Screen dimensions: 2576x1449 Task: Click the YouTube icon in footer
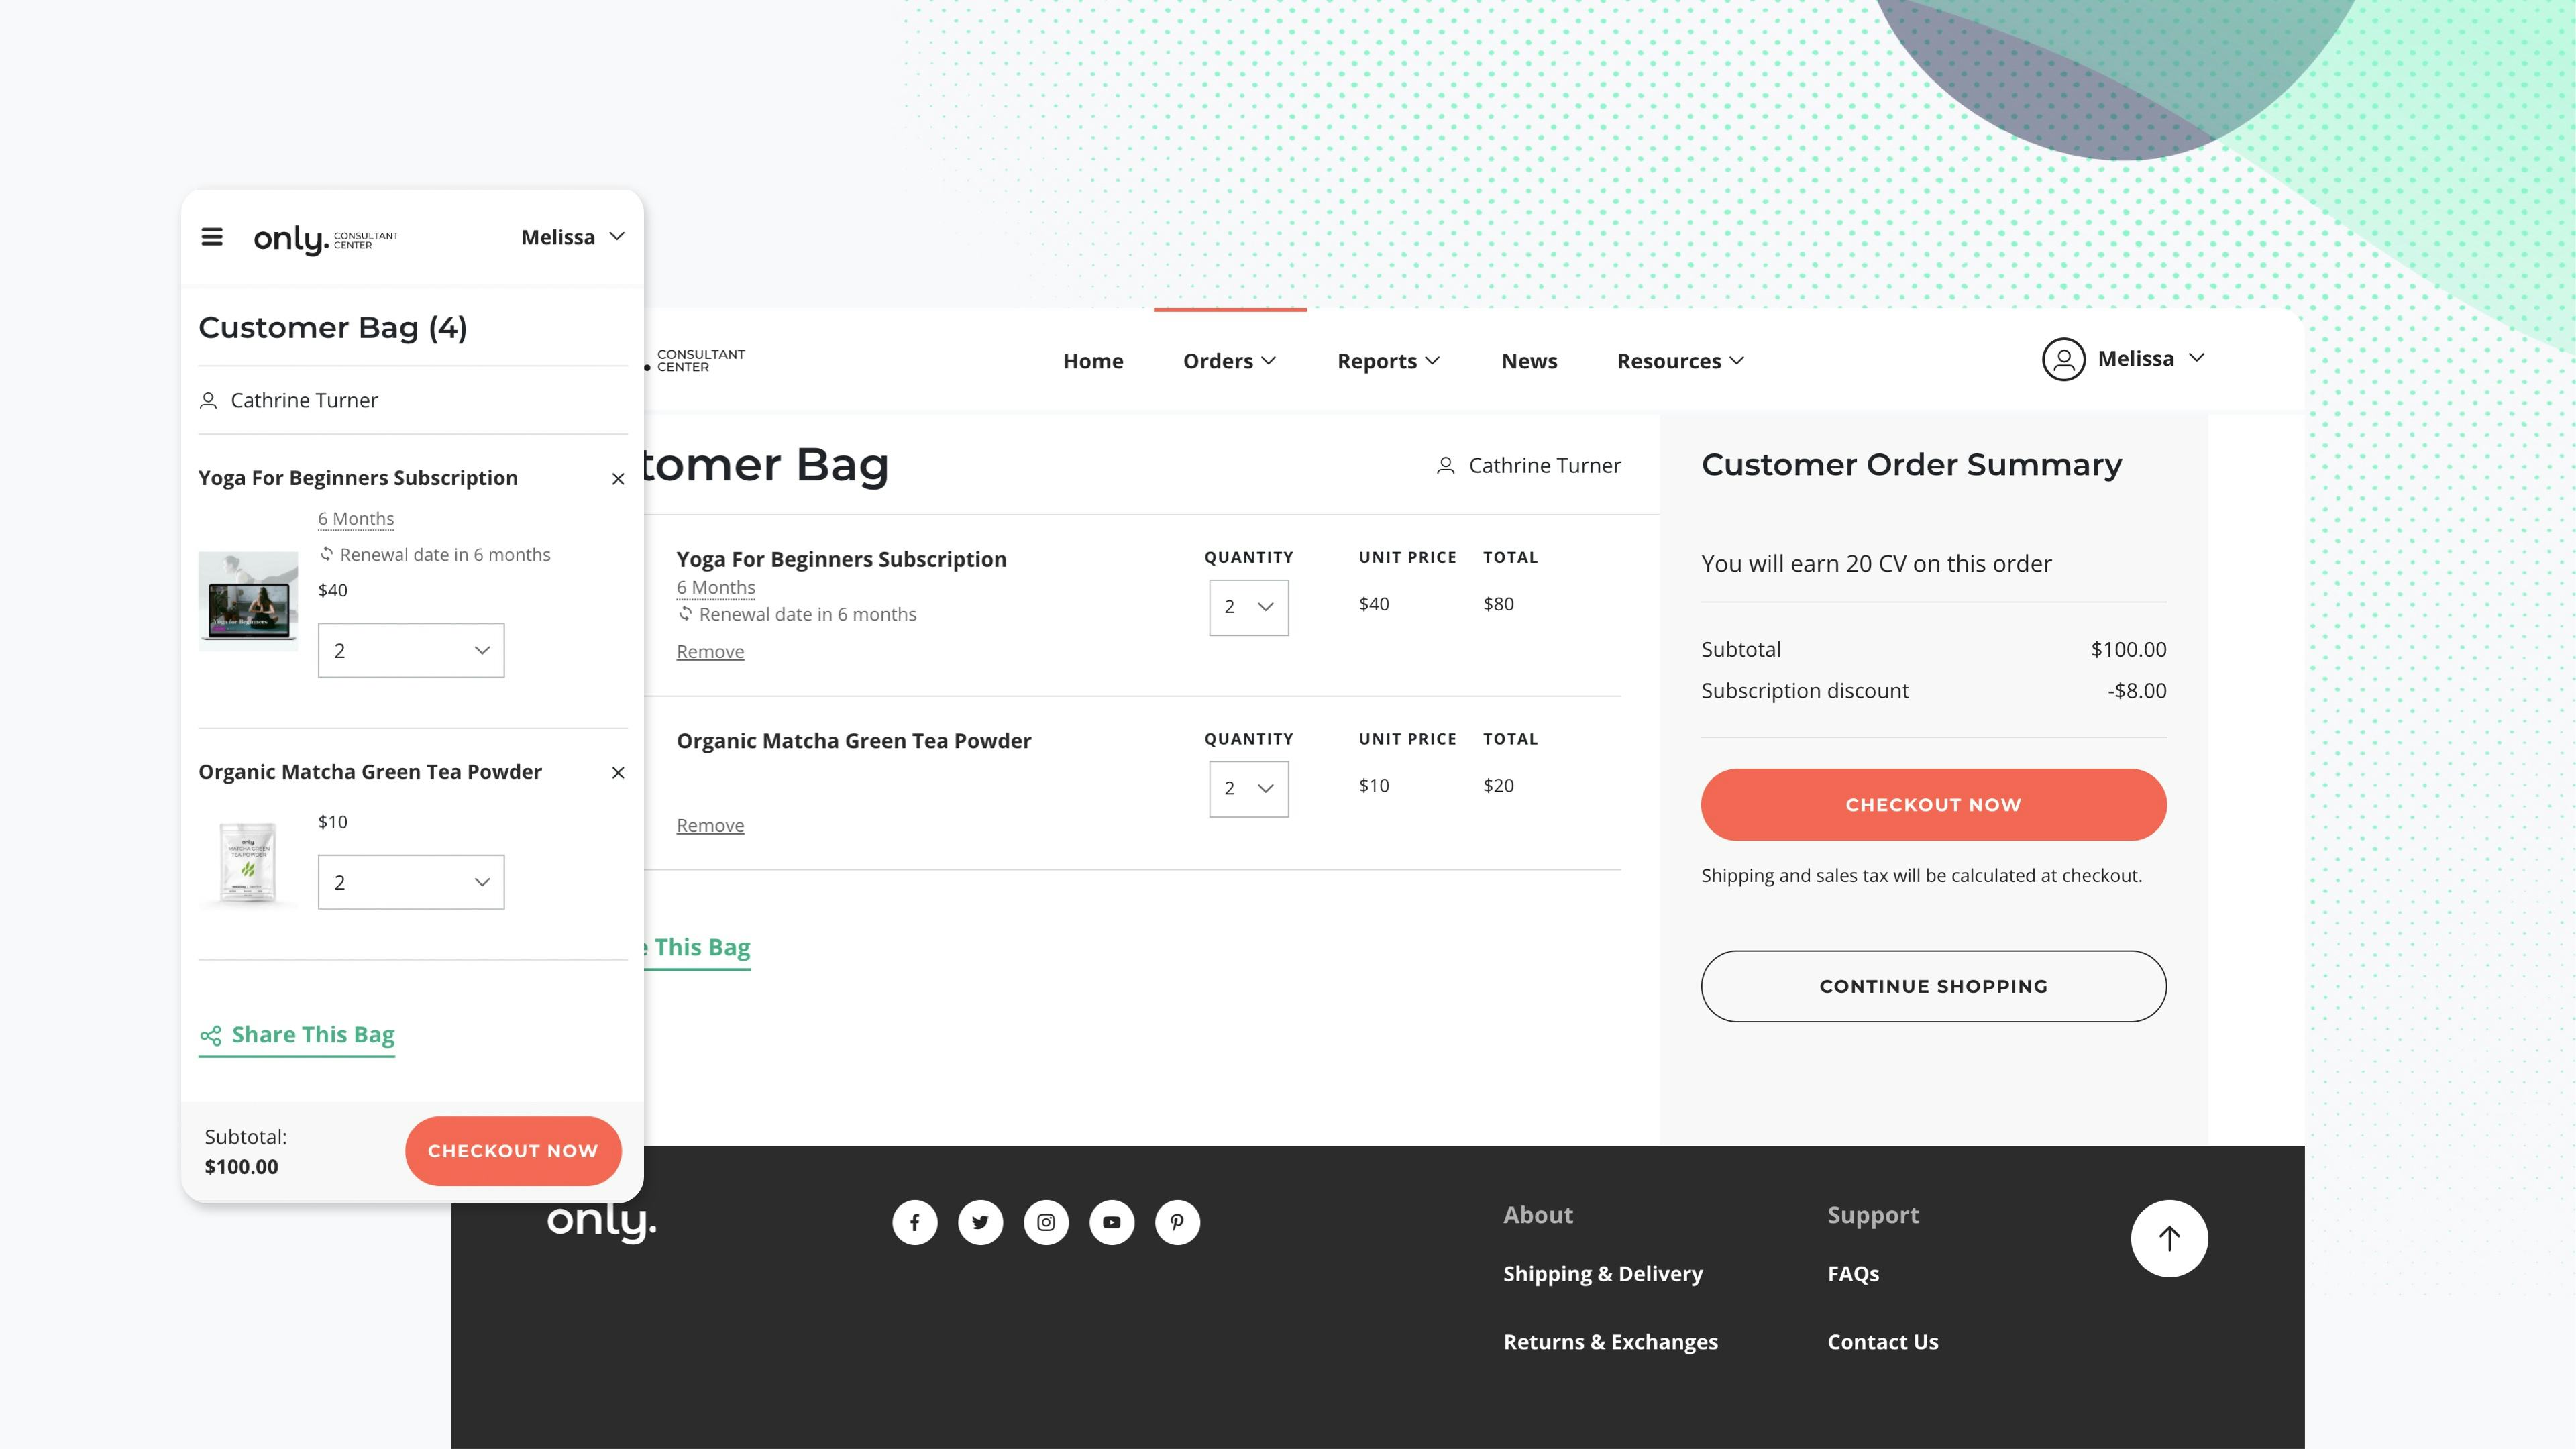pyautogui.click(x=1111, y=1222)
